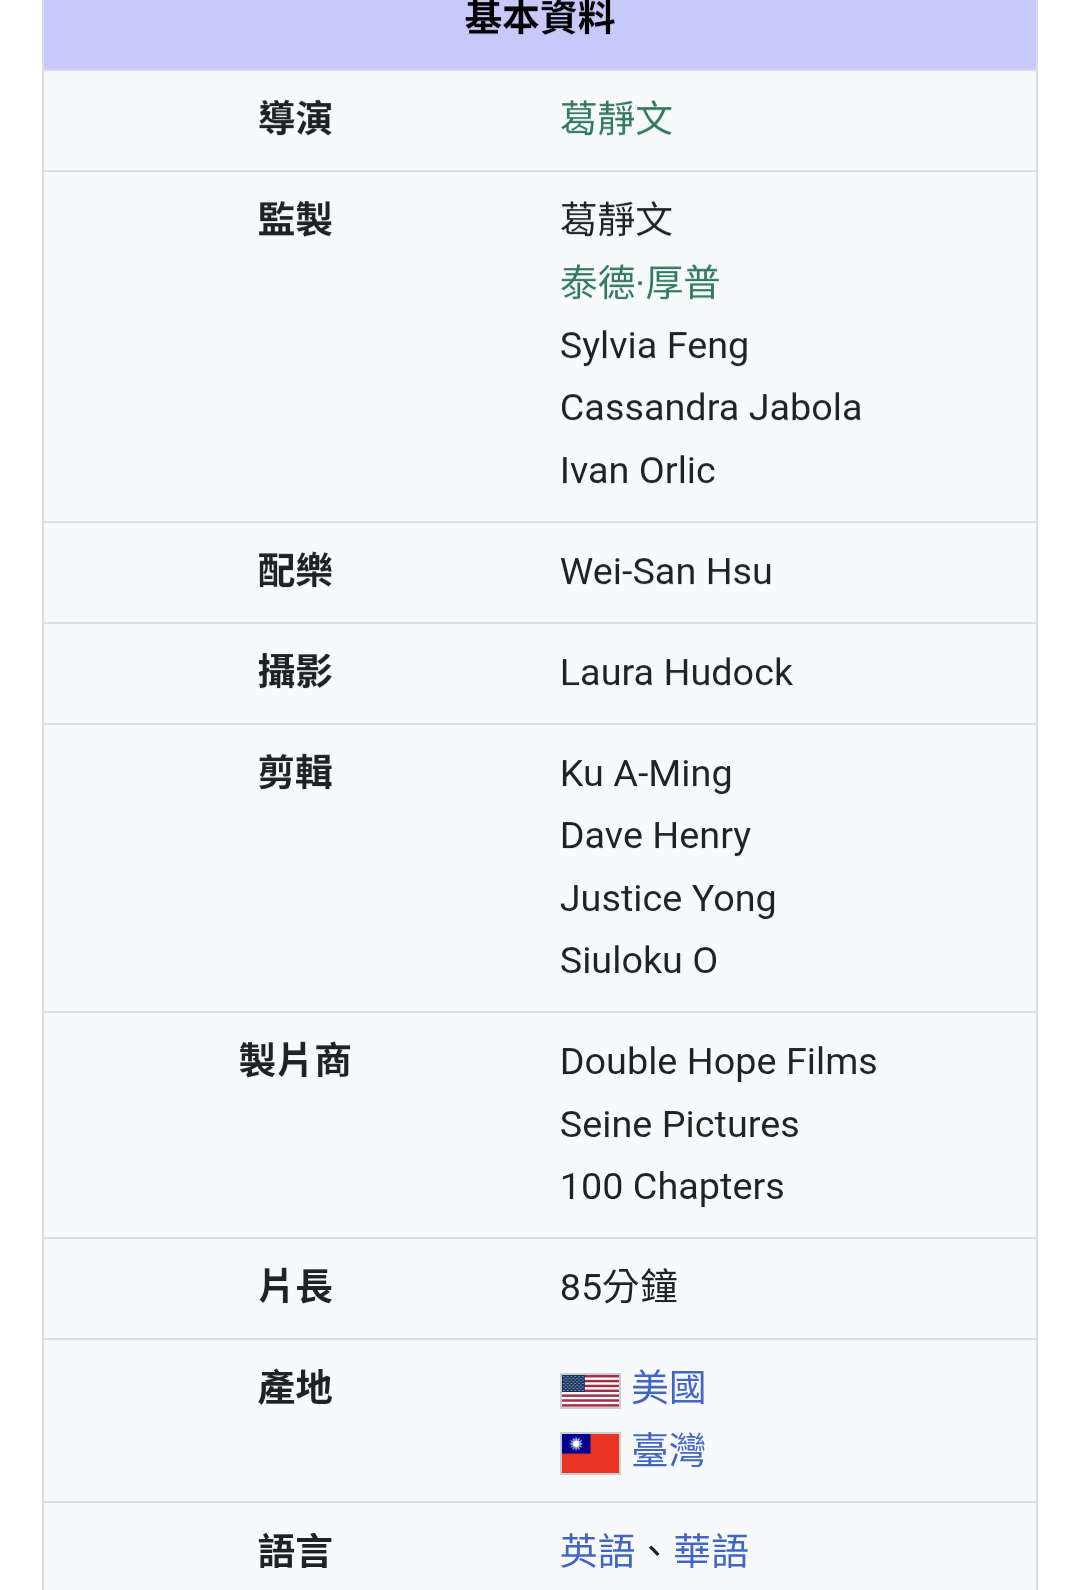
Task: Click the Taiwan flag icon
Action: pyautogui.click(x=590, y=1453)
